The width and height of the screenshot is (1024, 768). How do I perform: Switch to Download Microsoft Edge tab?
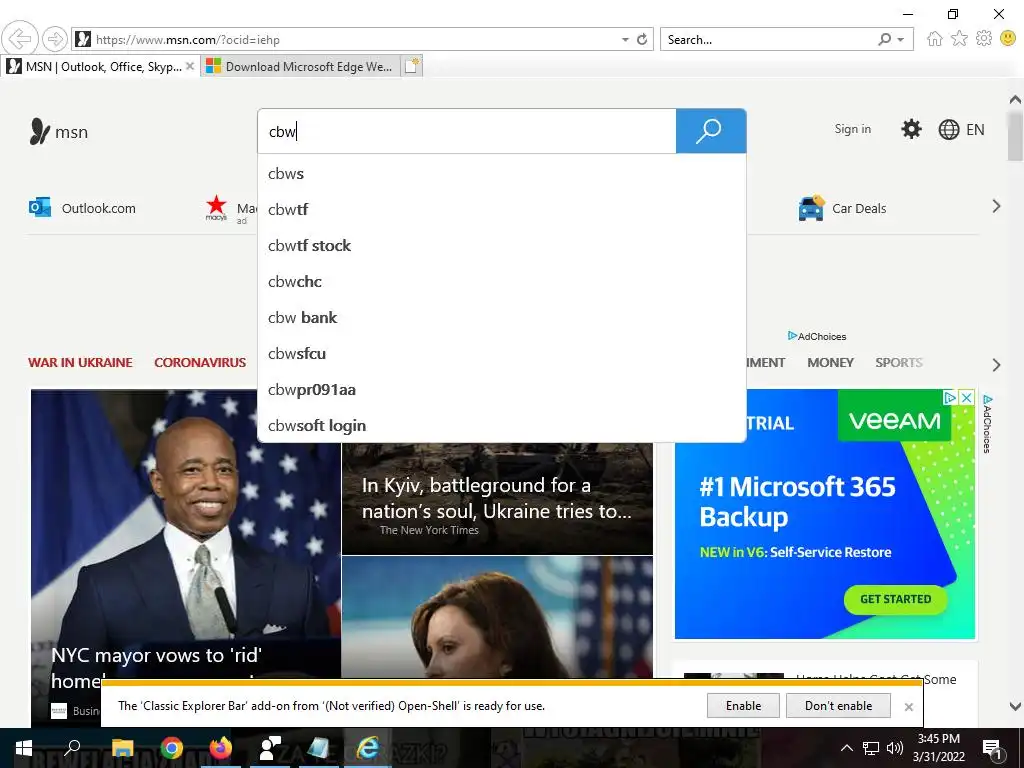(x=300, y=67)
